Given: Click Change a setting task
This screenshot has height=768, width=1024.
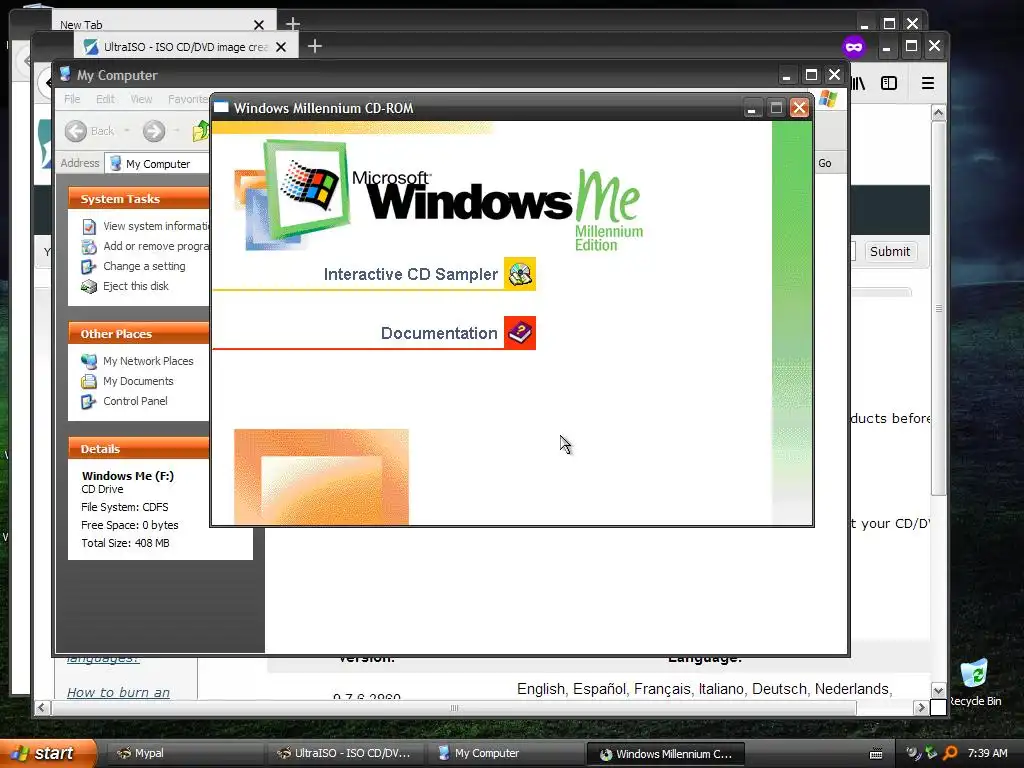Looking at the screenshot, I should coord(144,266).
